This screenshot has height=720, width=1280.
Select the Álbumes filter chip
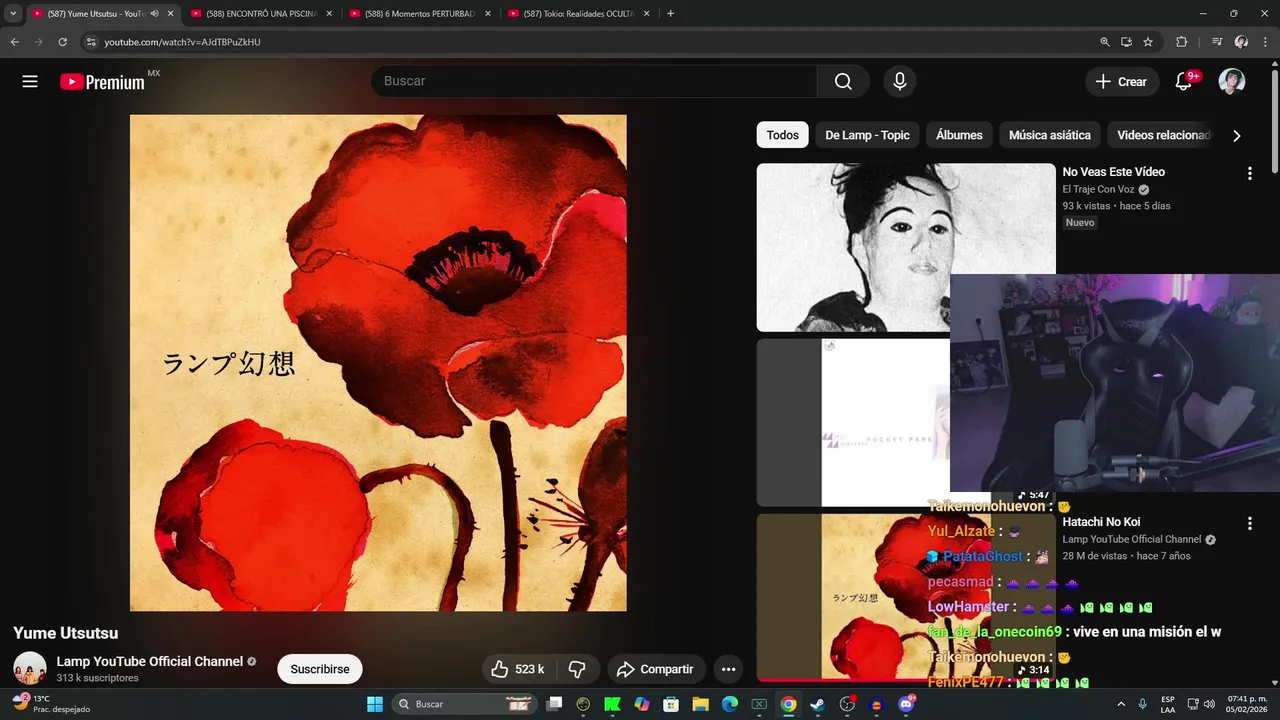[959, 135]
